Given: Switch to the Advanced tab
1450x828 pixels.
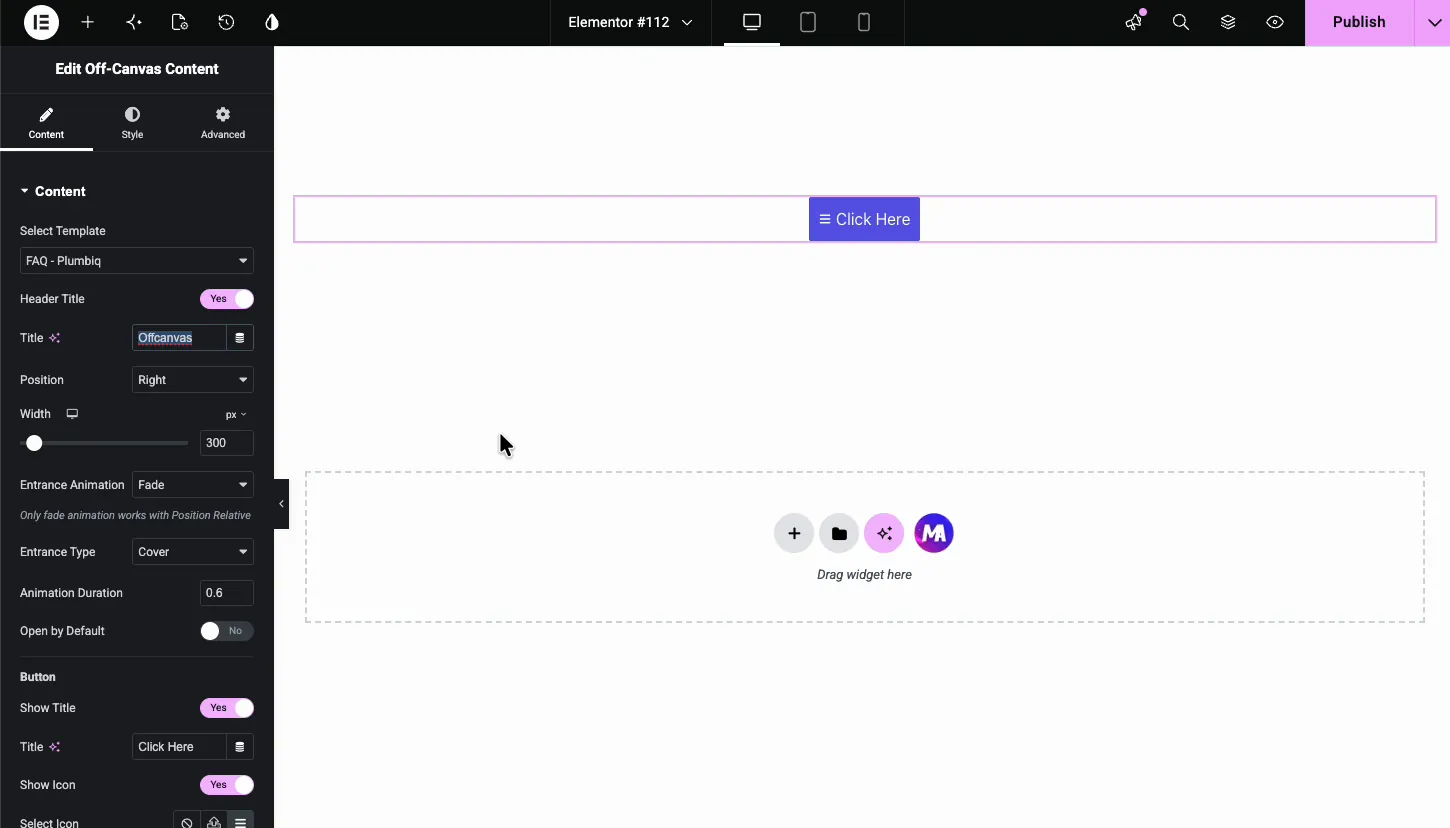Looking at the screenshot, I should pyautogui.click(x=223, y=124).
